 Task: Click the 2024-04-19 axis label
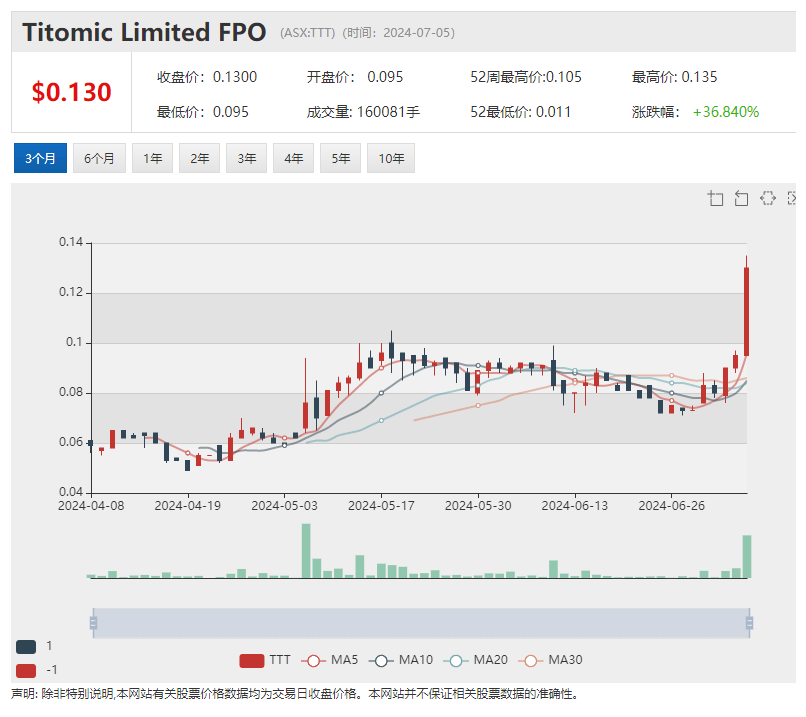188,506
